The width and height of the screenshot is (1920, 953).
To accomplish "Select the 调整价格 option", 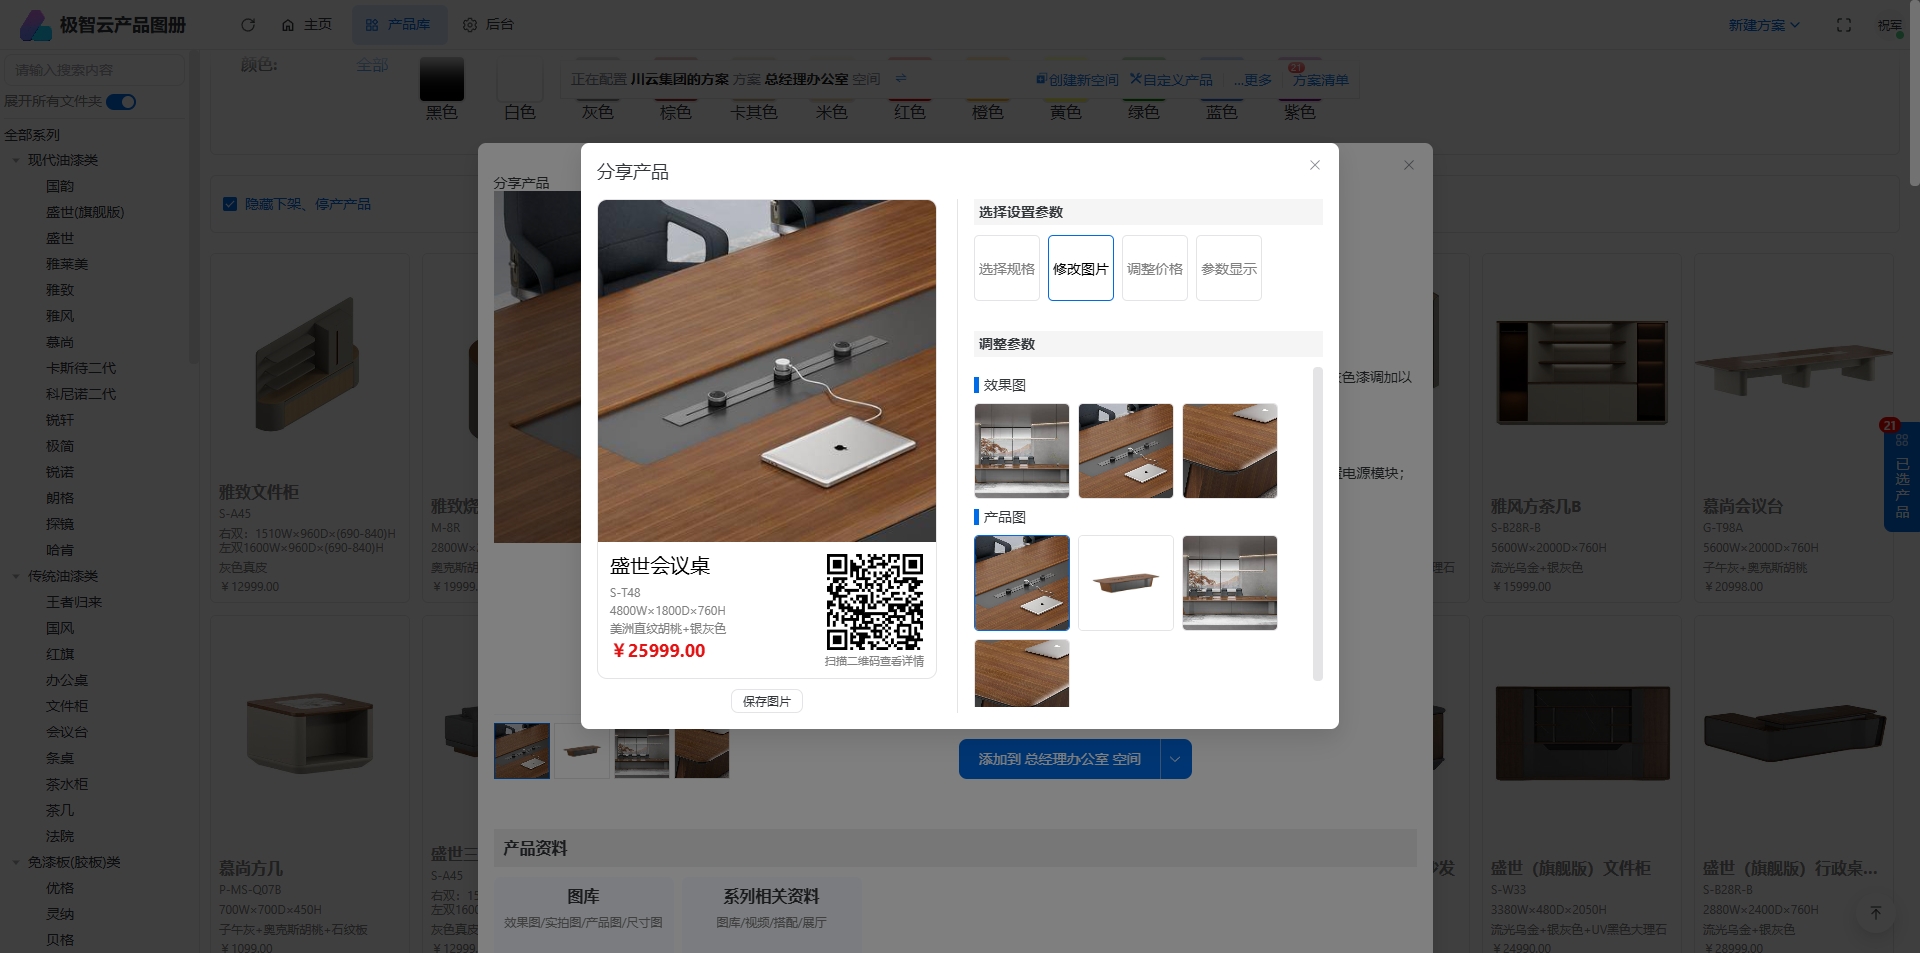I will click(x=1154, y=268).
